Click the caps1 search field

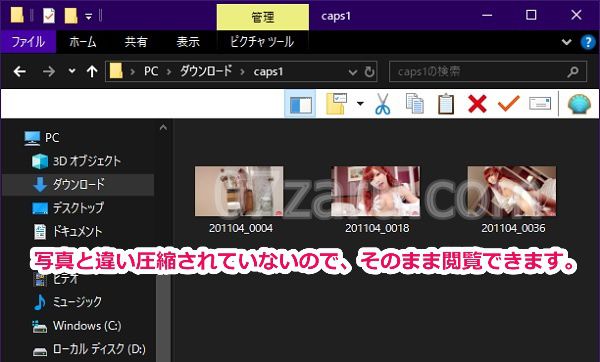pyautogui.click(x=488, y=72)
